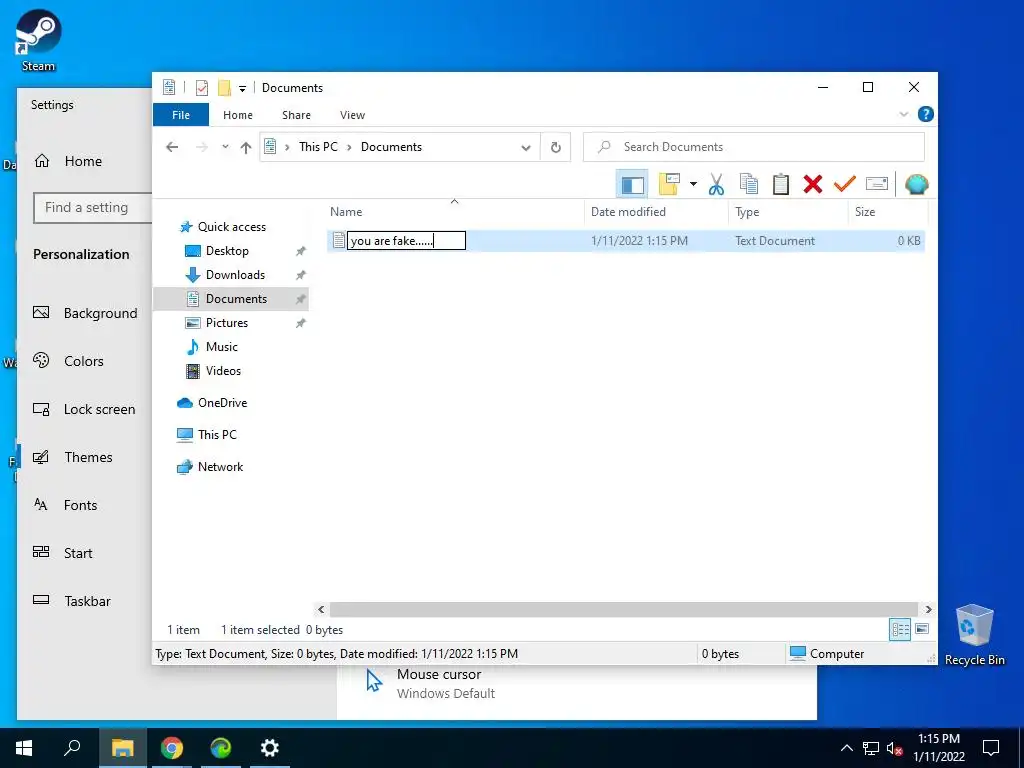Open Network in the navigation pane
This screenshot has width=1024, height=768.
220,467
